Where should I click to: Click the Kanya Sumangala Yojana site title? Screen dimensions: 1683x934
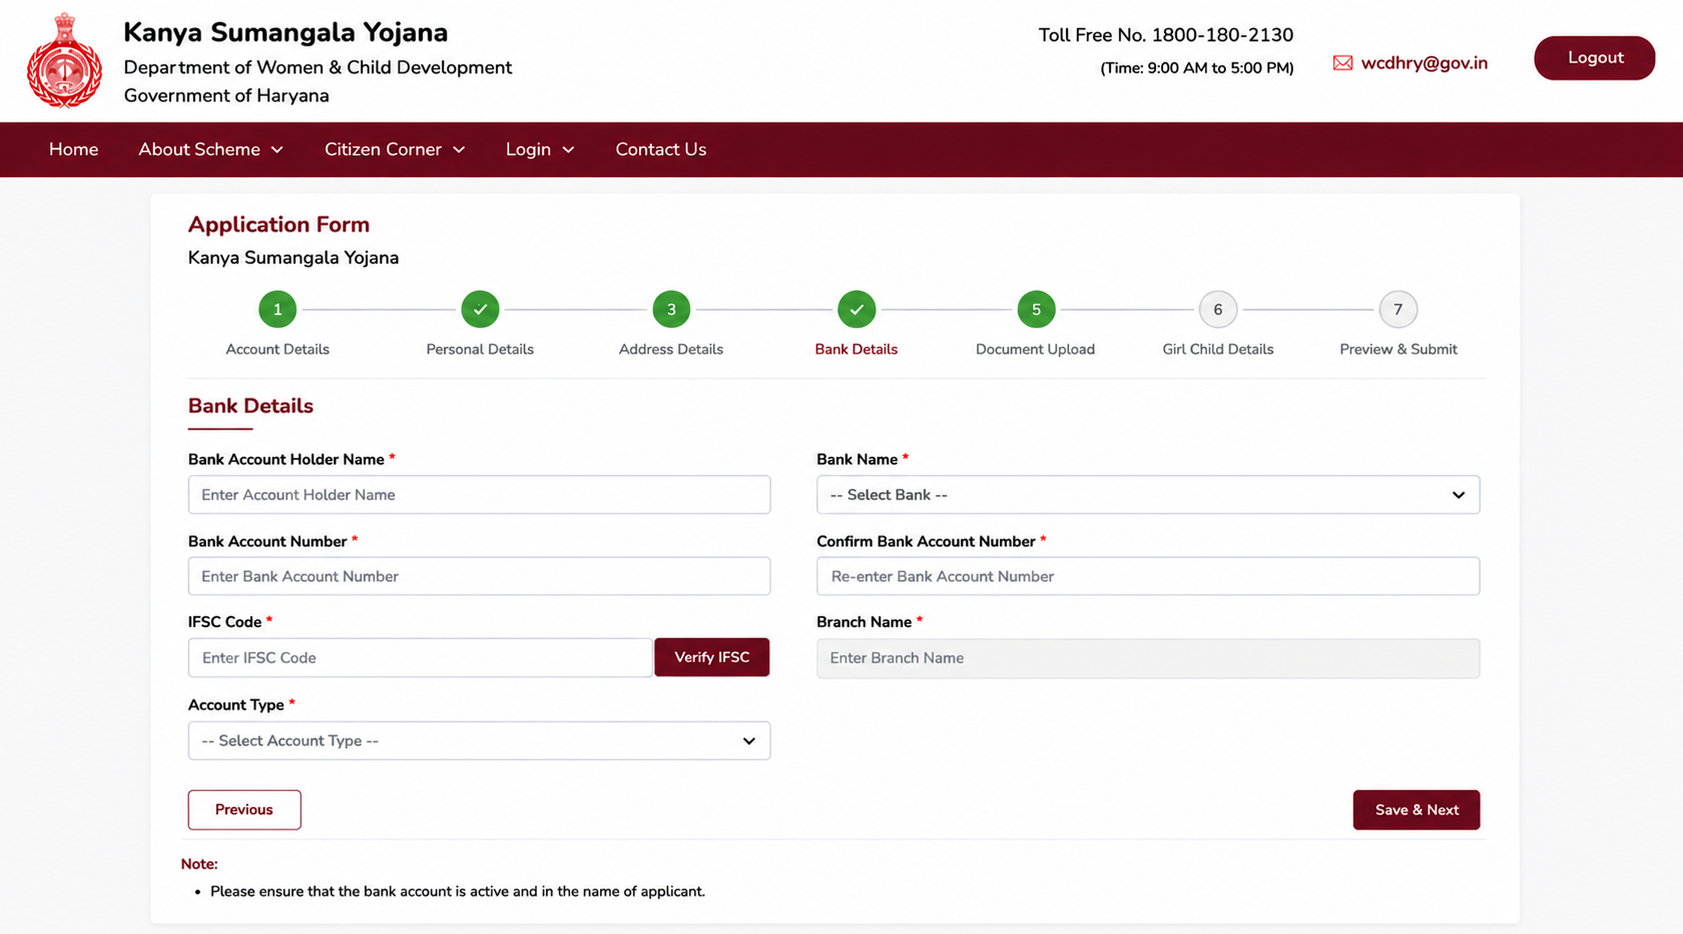tap(286, 32)
